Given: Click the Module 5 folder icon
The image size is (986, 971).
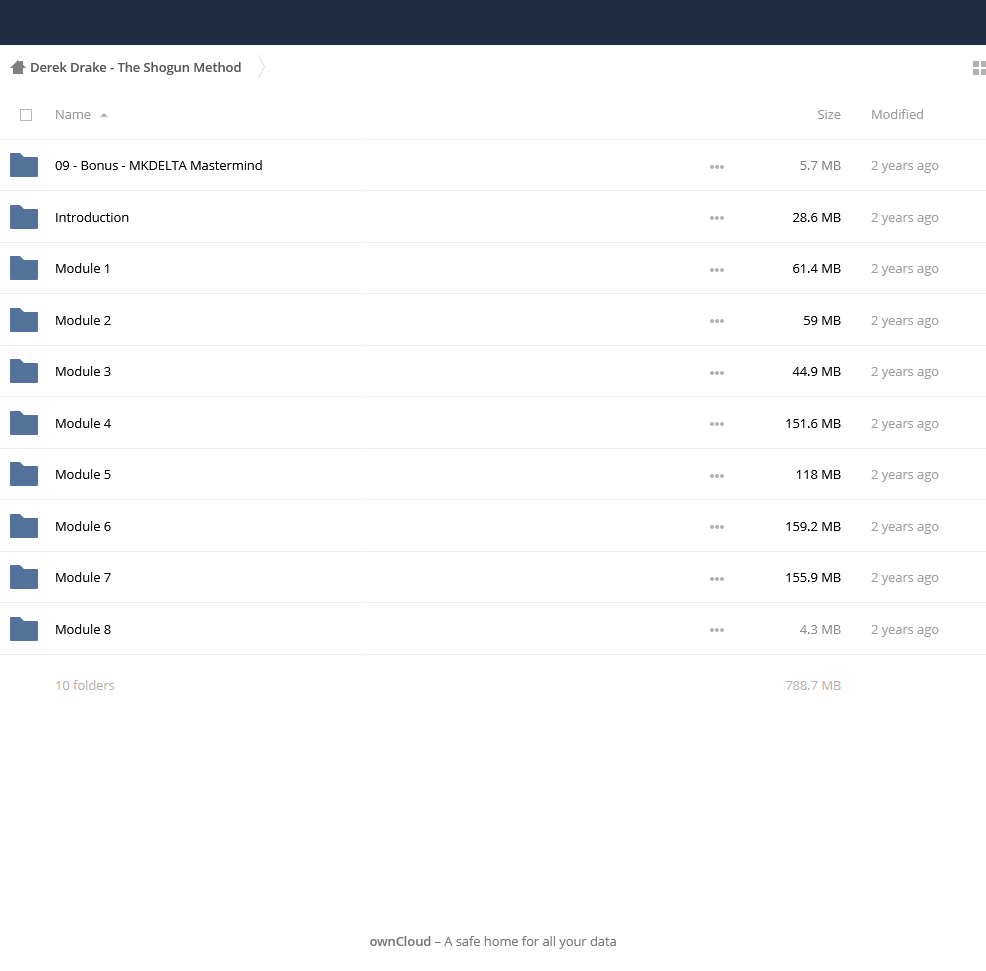Looking at the screenshot, I should click(x=24, y=474).
